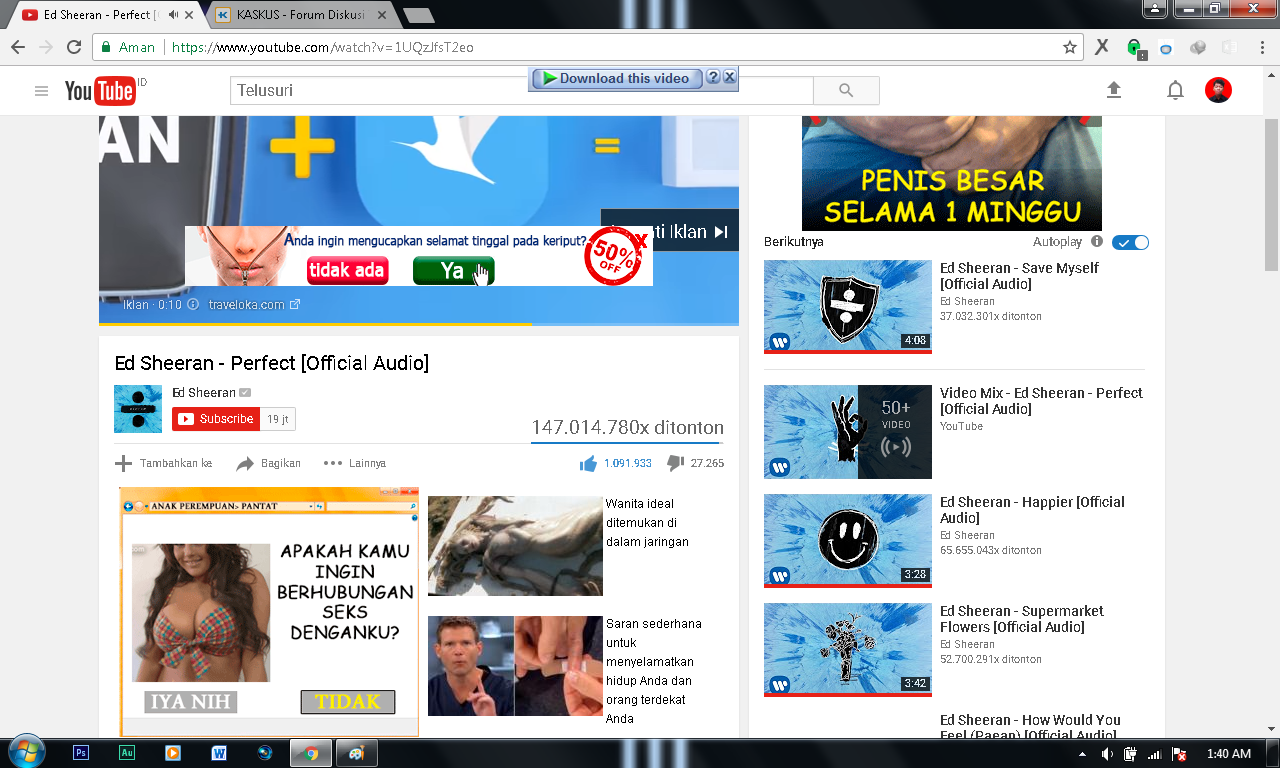The width and height of the screenshot is (1280, 768).
Task: Click the red tidak ada button
Action: pos(347,271)
